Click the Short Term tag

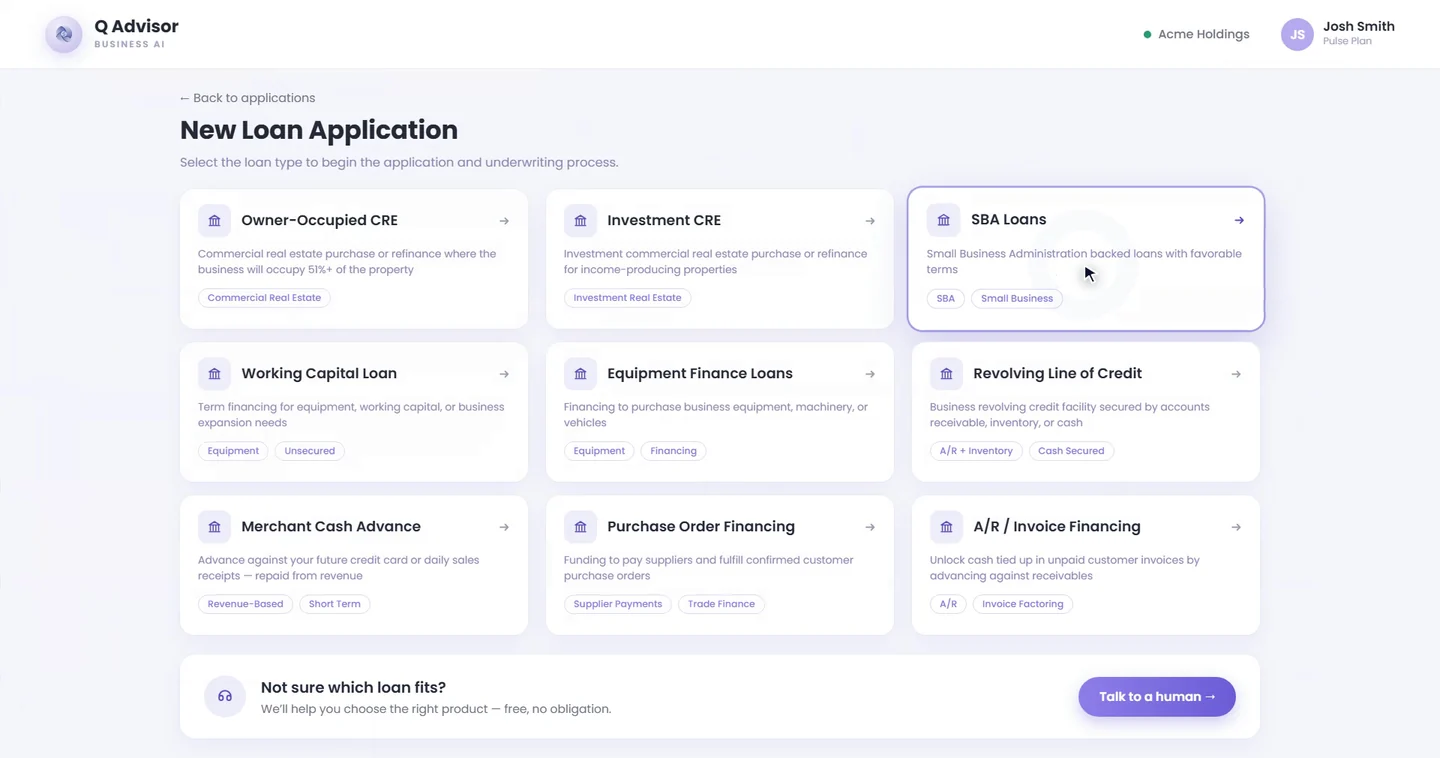point(334,604)
